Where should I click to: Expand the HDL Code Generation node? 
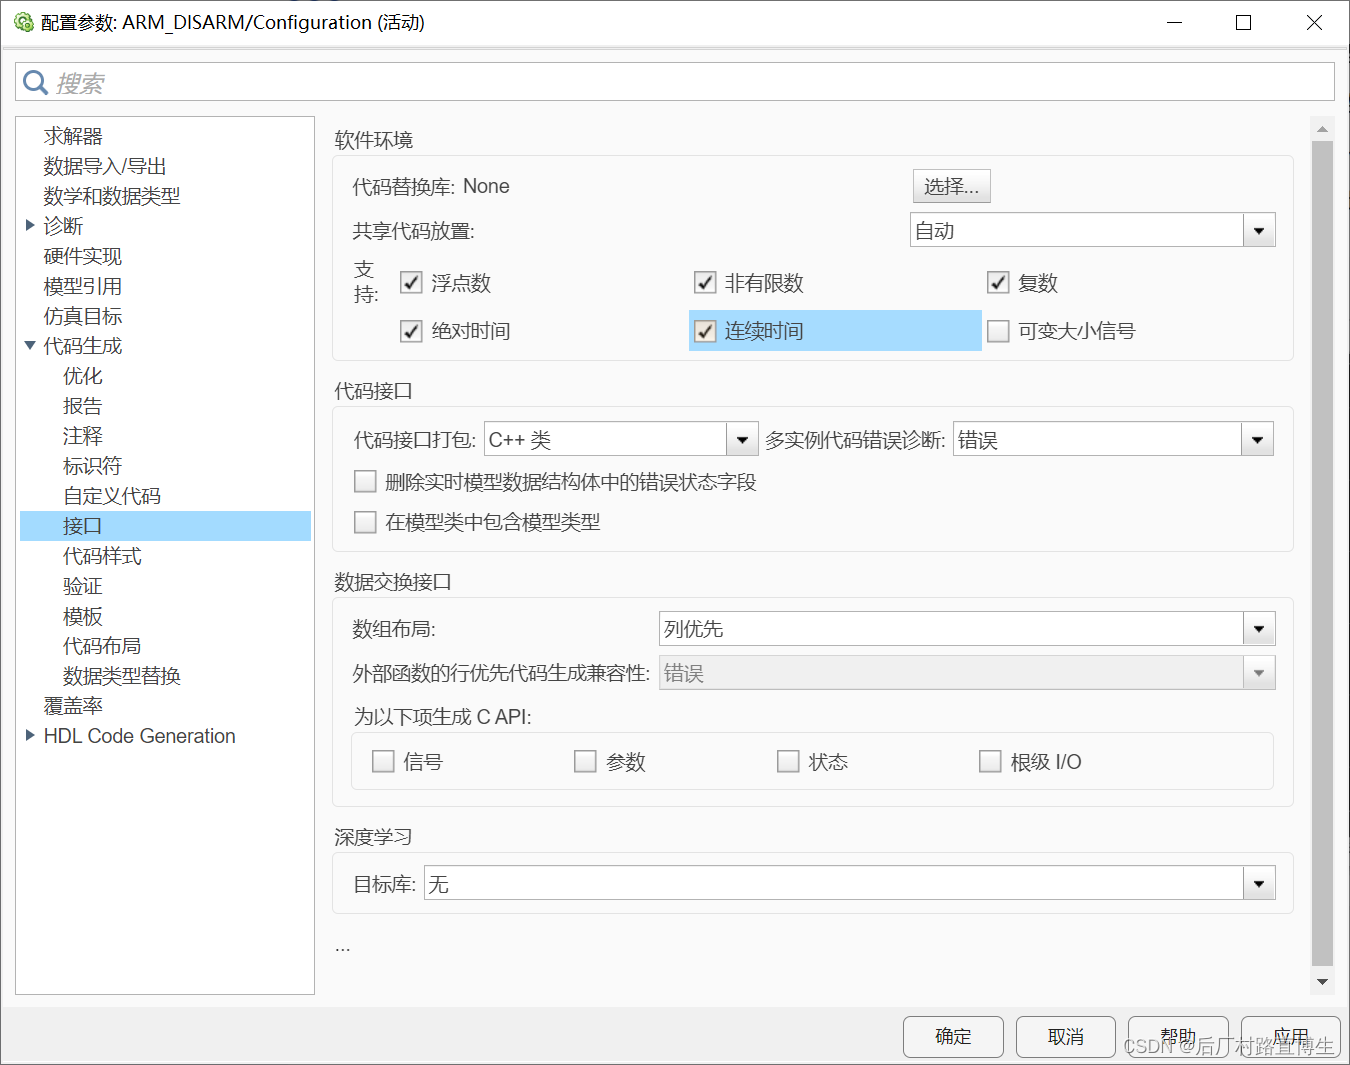click(30, 735)
